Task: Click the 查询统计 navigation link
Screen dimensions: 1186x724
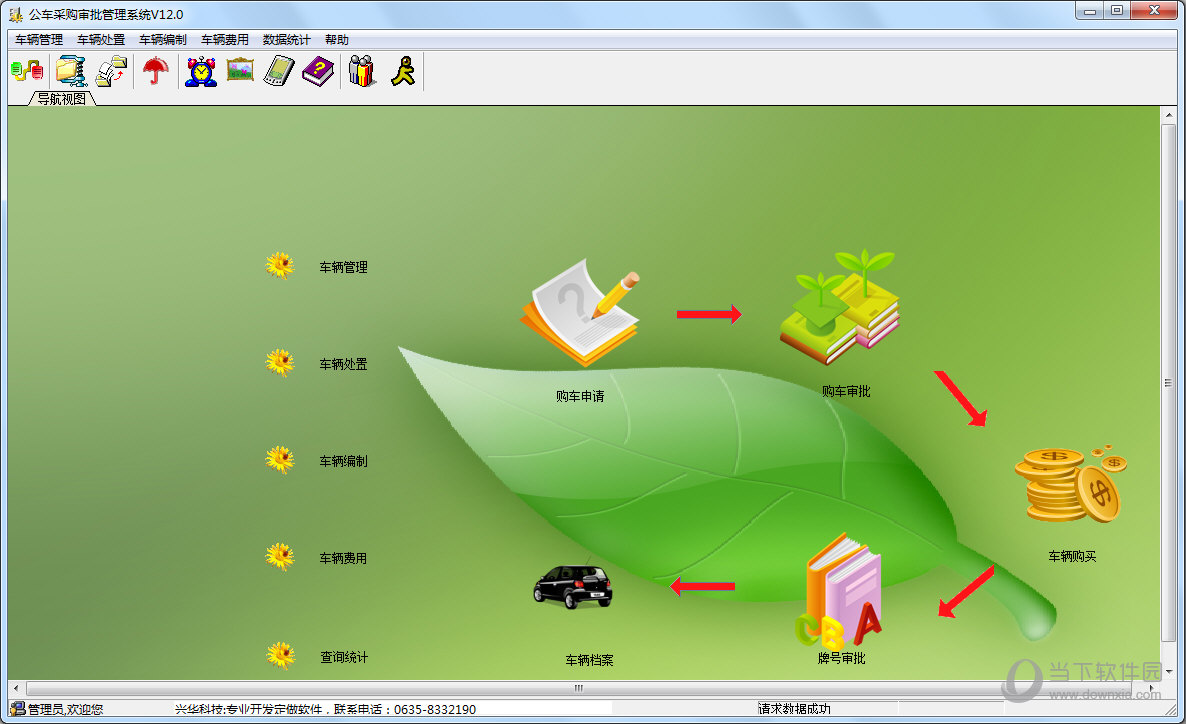Action: pos(344,657)
